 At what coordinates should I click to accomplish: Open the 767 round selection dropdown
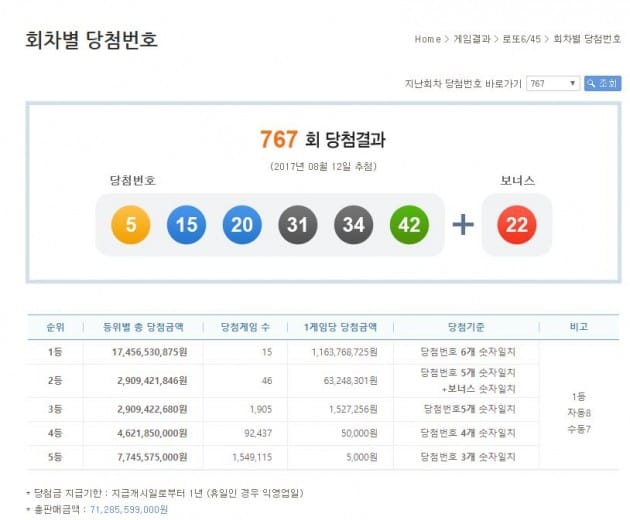pos(553,83)
